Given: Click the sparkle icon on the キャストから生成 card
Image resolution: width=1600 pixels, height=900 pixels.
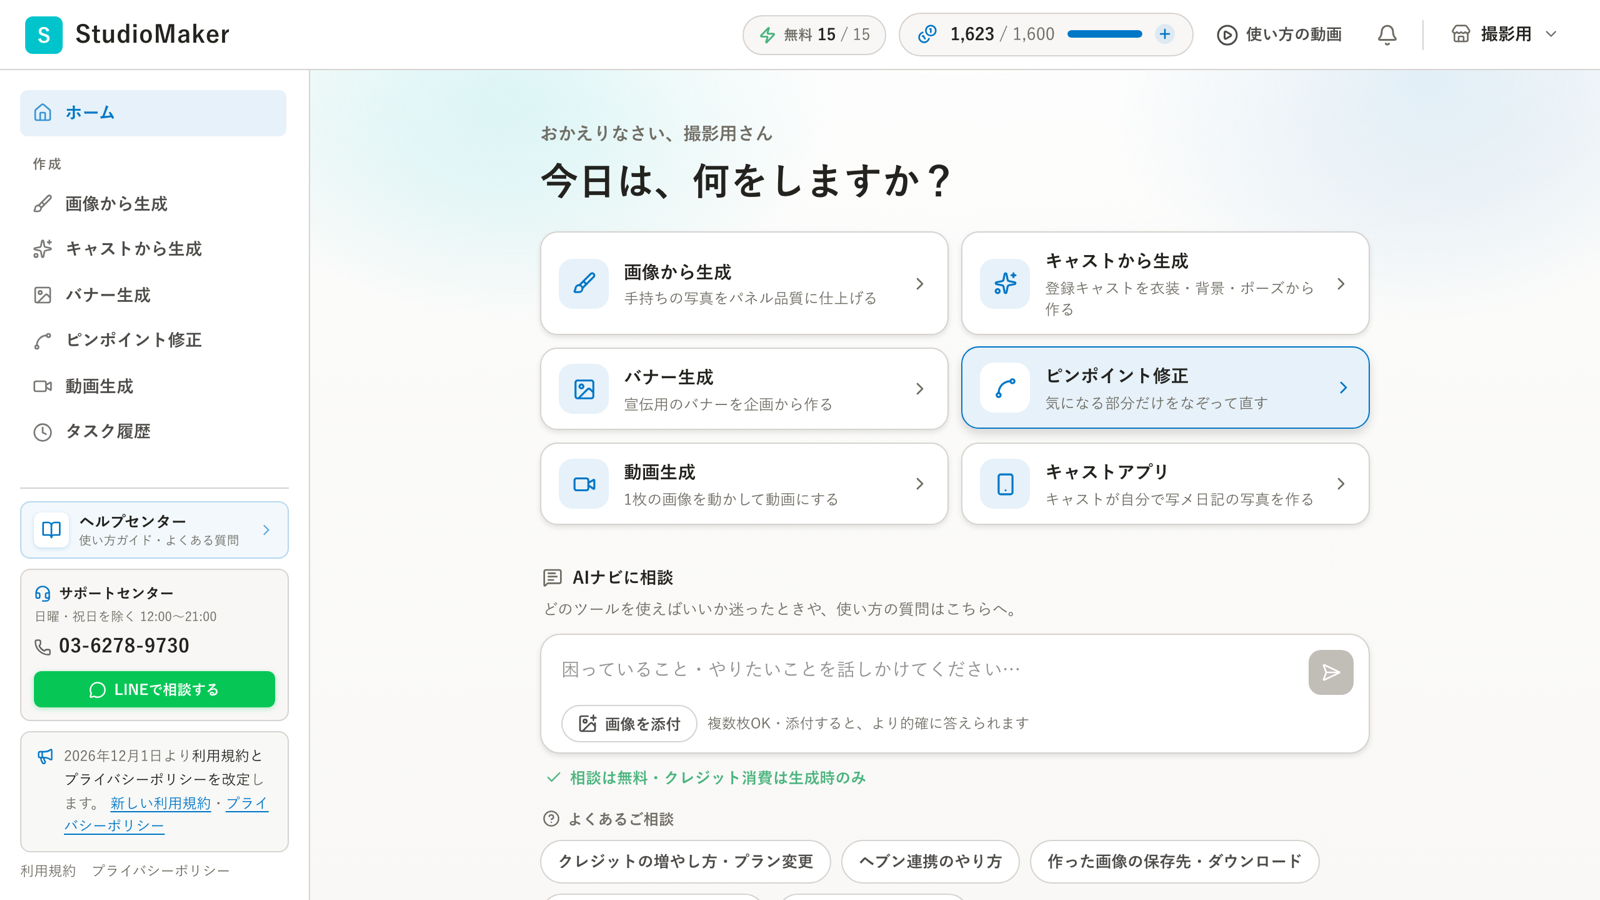Looking at the screenshot, I should 1005,284.
